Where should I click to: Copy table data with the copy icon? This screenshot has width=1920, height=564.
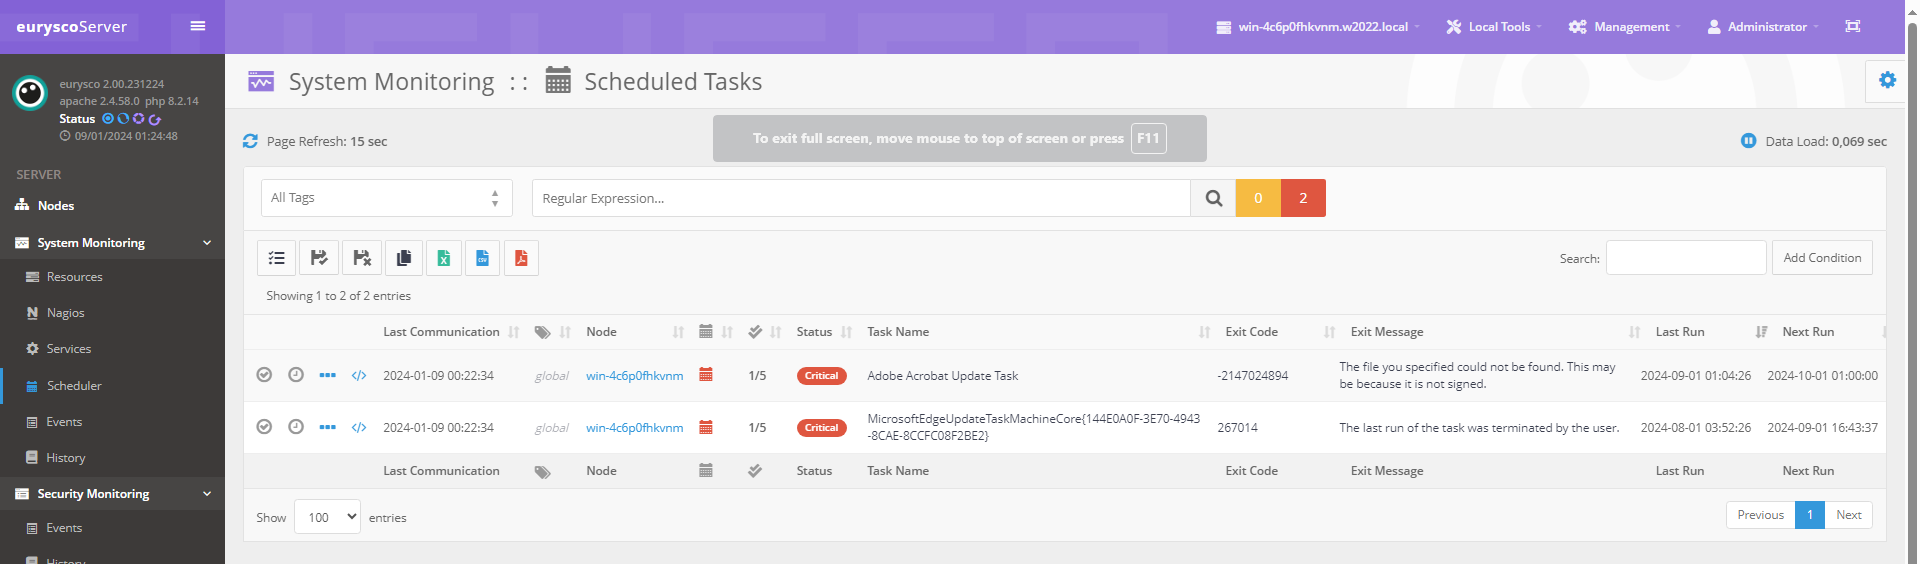pyautogui.click(x=403, y=258)
